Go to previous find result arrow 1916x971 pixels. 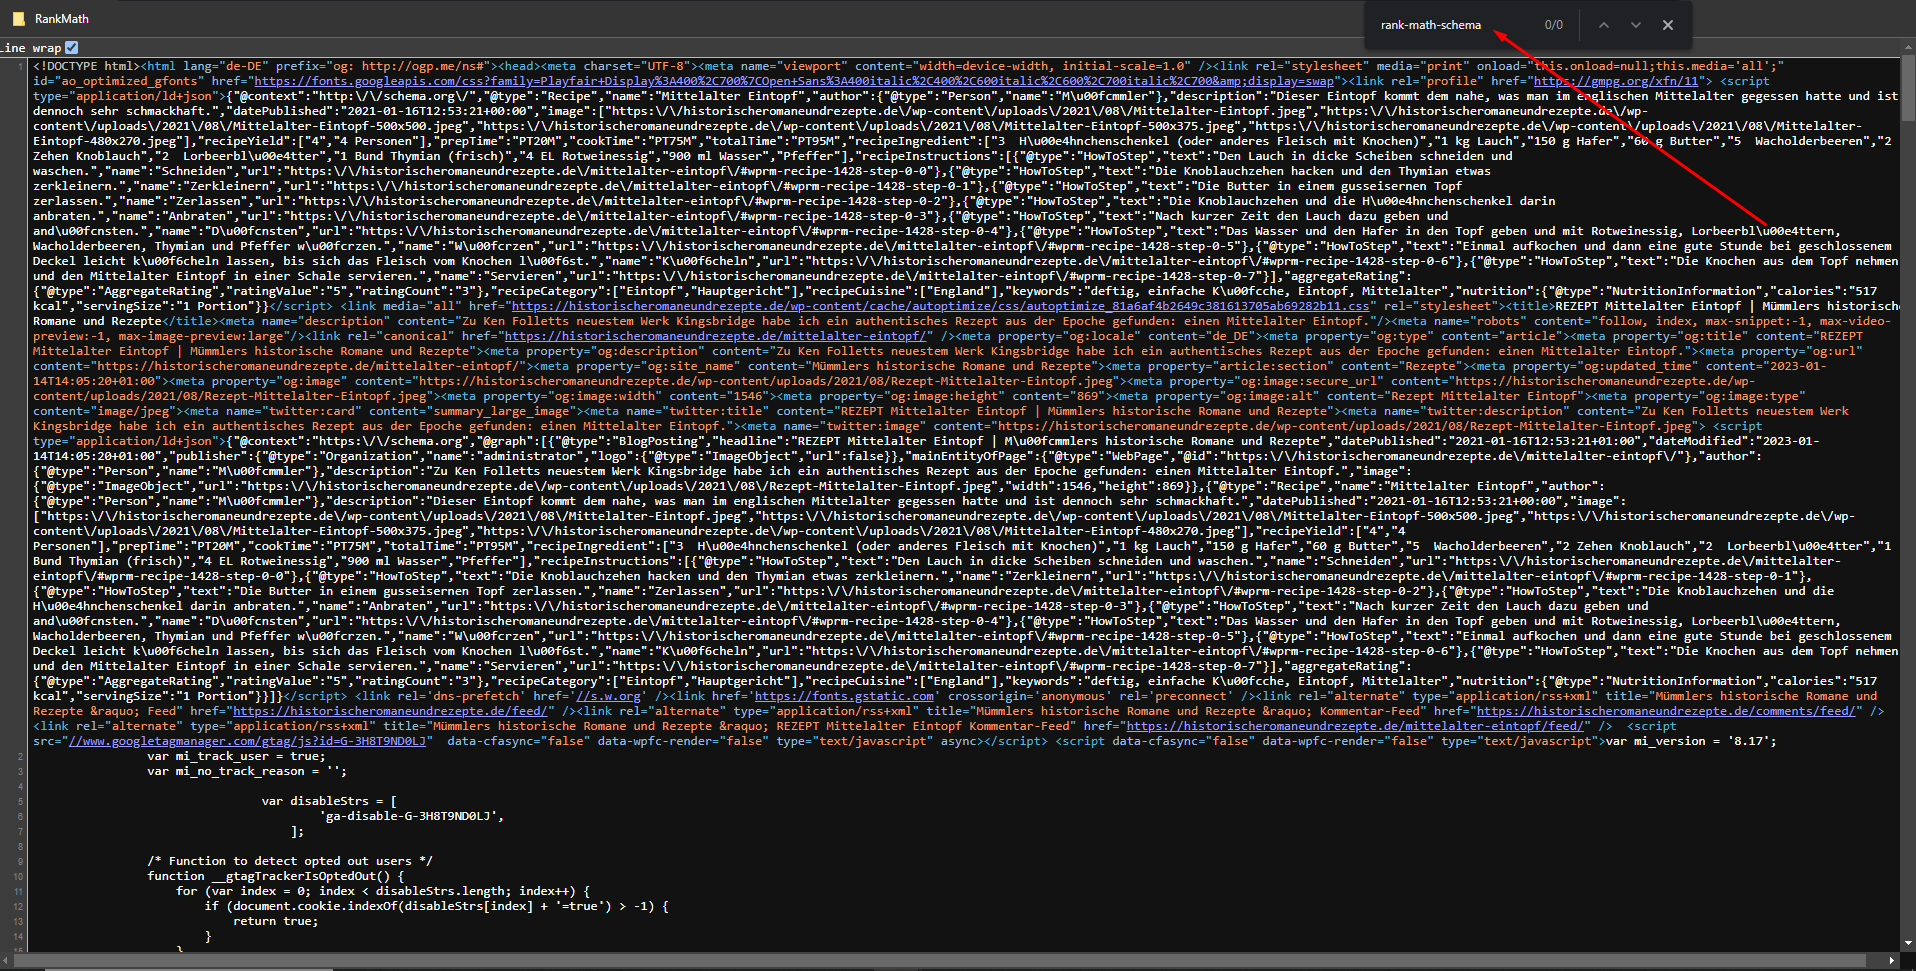[1603, 25]
